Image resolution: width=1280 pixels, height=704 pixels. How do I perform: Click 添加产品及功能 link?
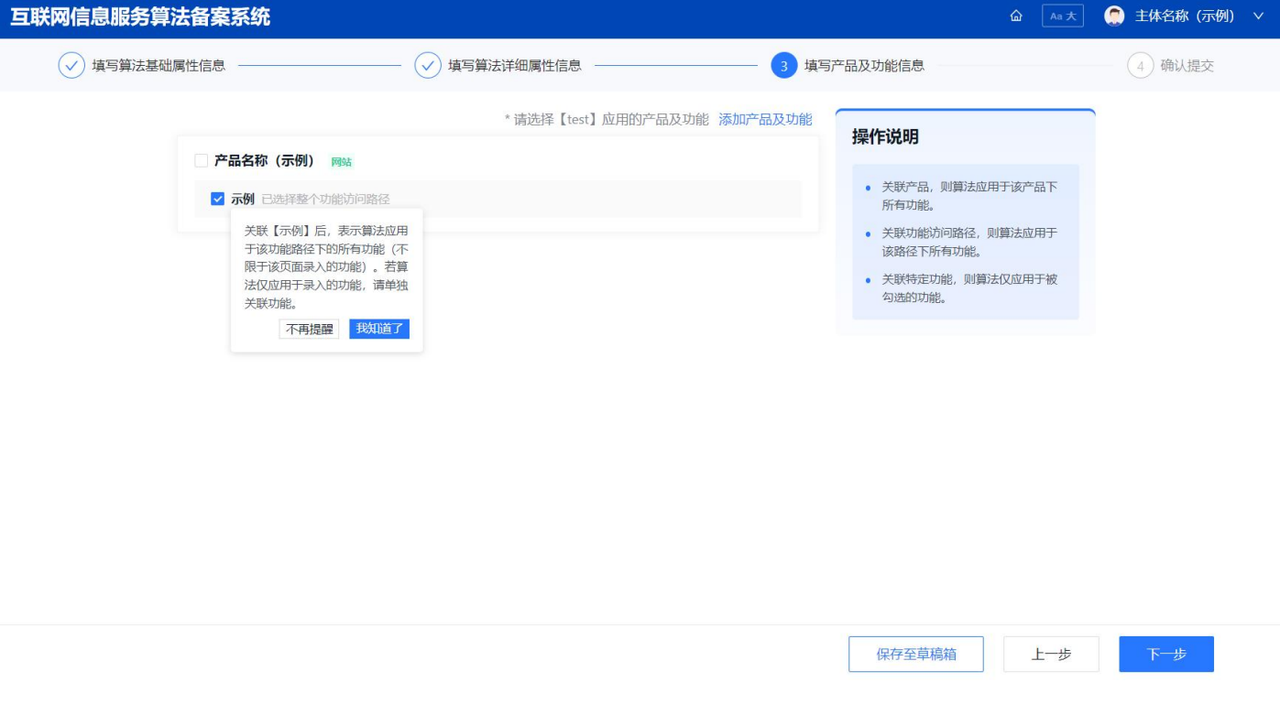(x=765, y=119)
